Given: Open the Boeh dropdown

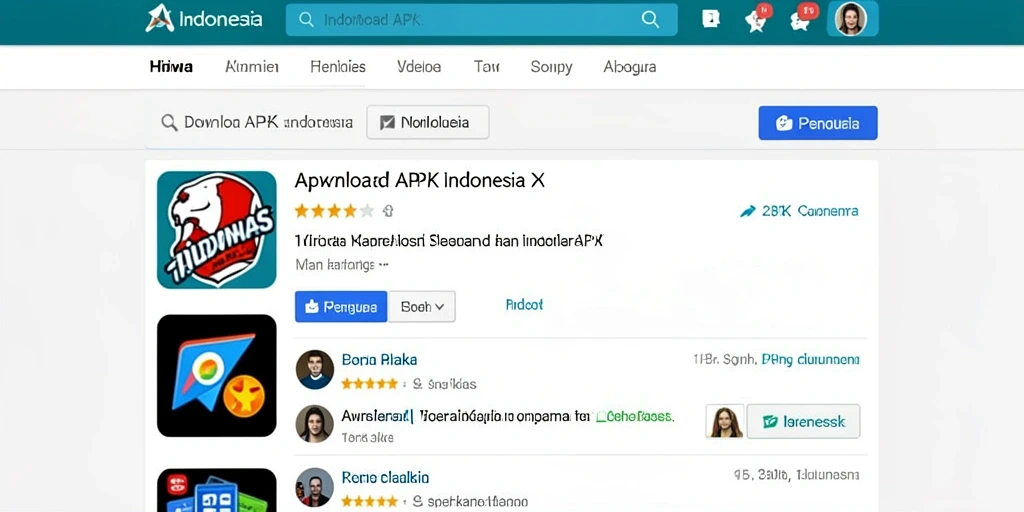Looking at the screenshot, I should coord(422,307).
